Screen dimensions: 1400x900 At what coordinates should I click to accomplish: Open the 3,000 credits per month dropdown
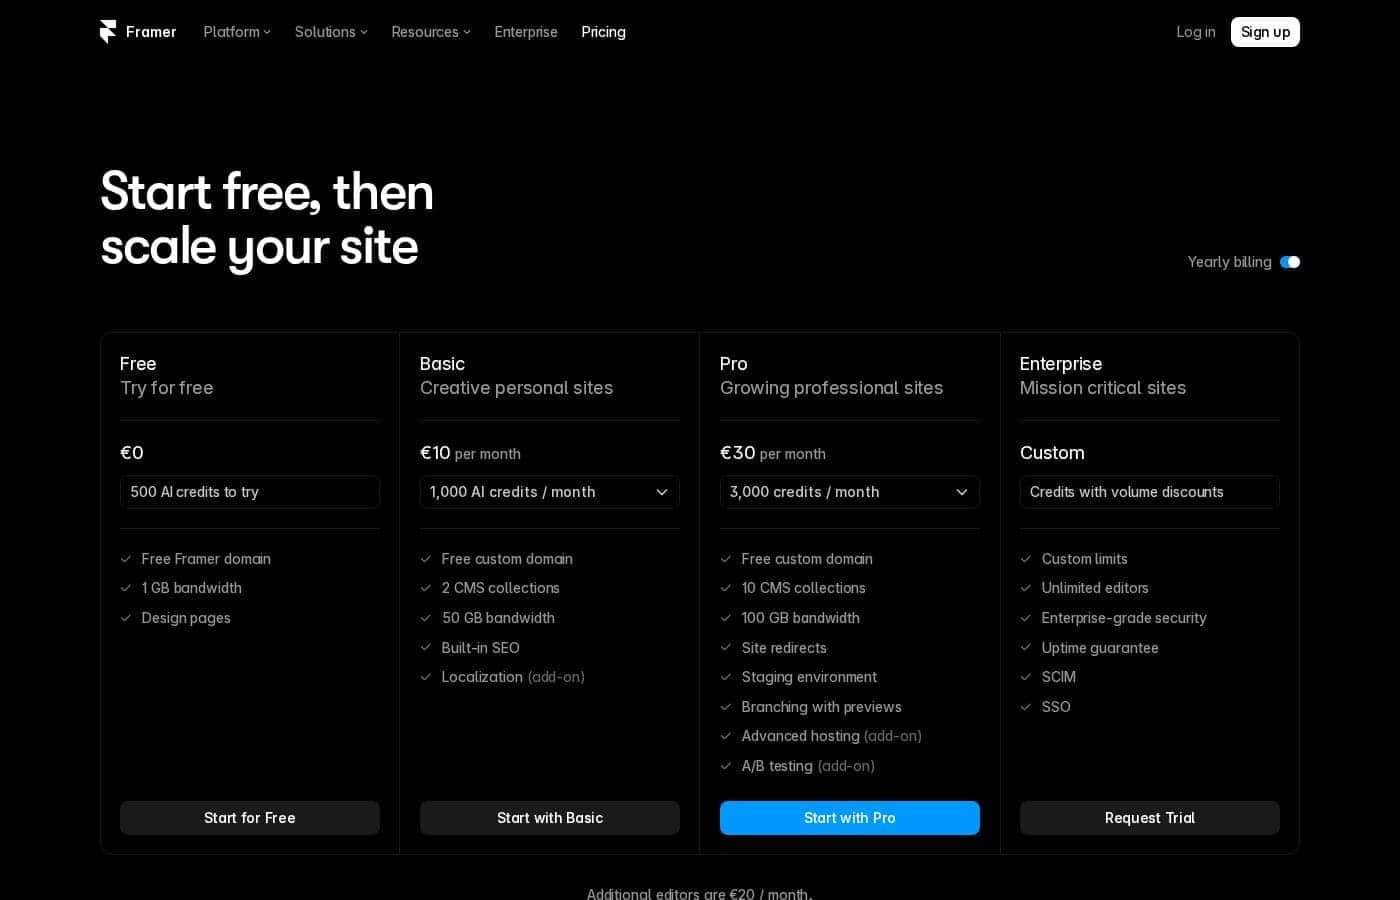850,492
